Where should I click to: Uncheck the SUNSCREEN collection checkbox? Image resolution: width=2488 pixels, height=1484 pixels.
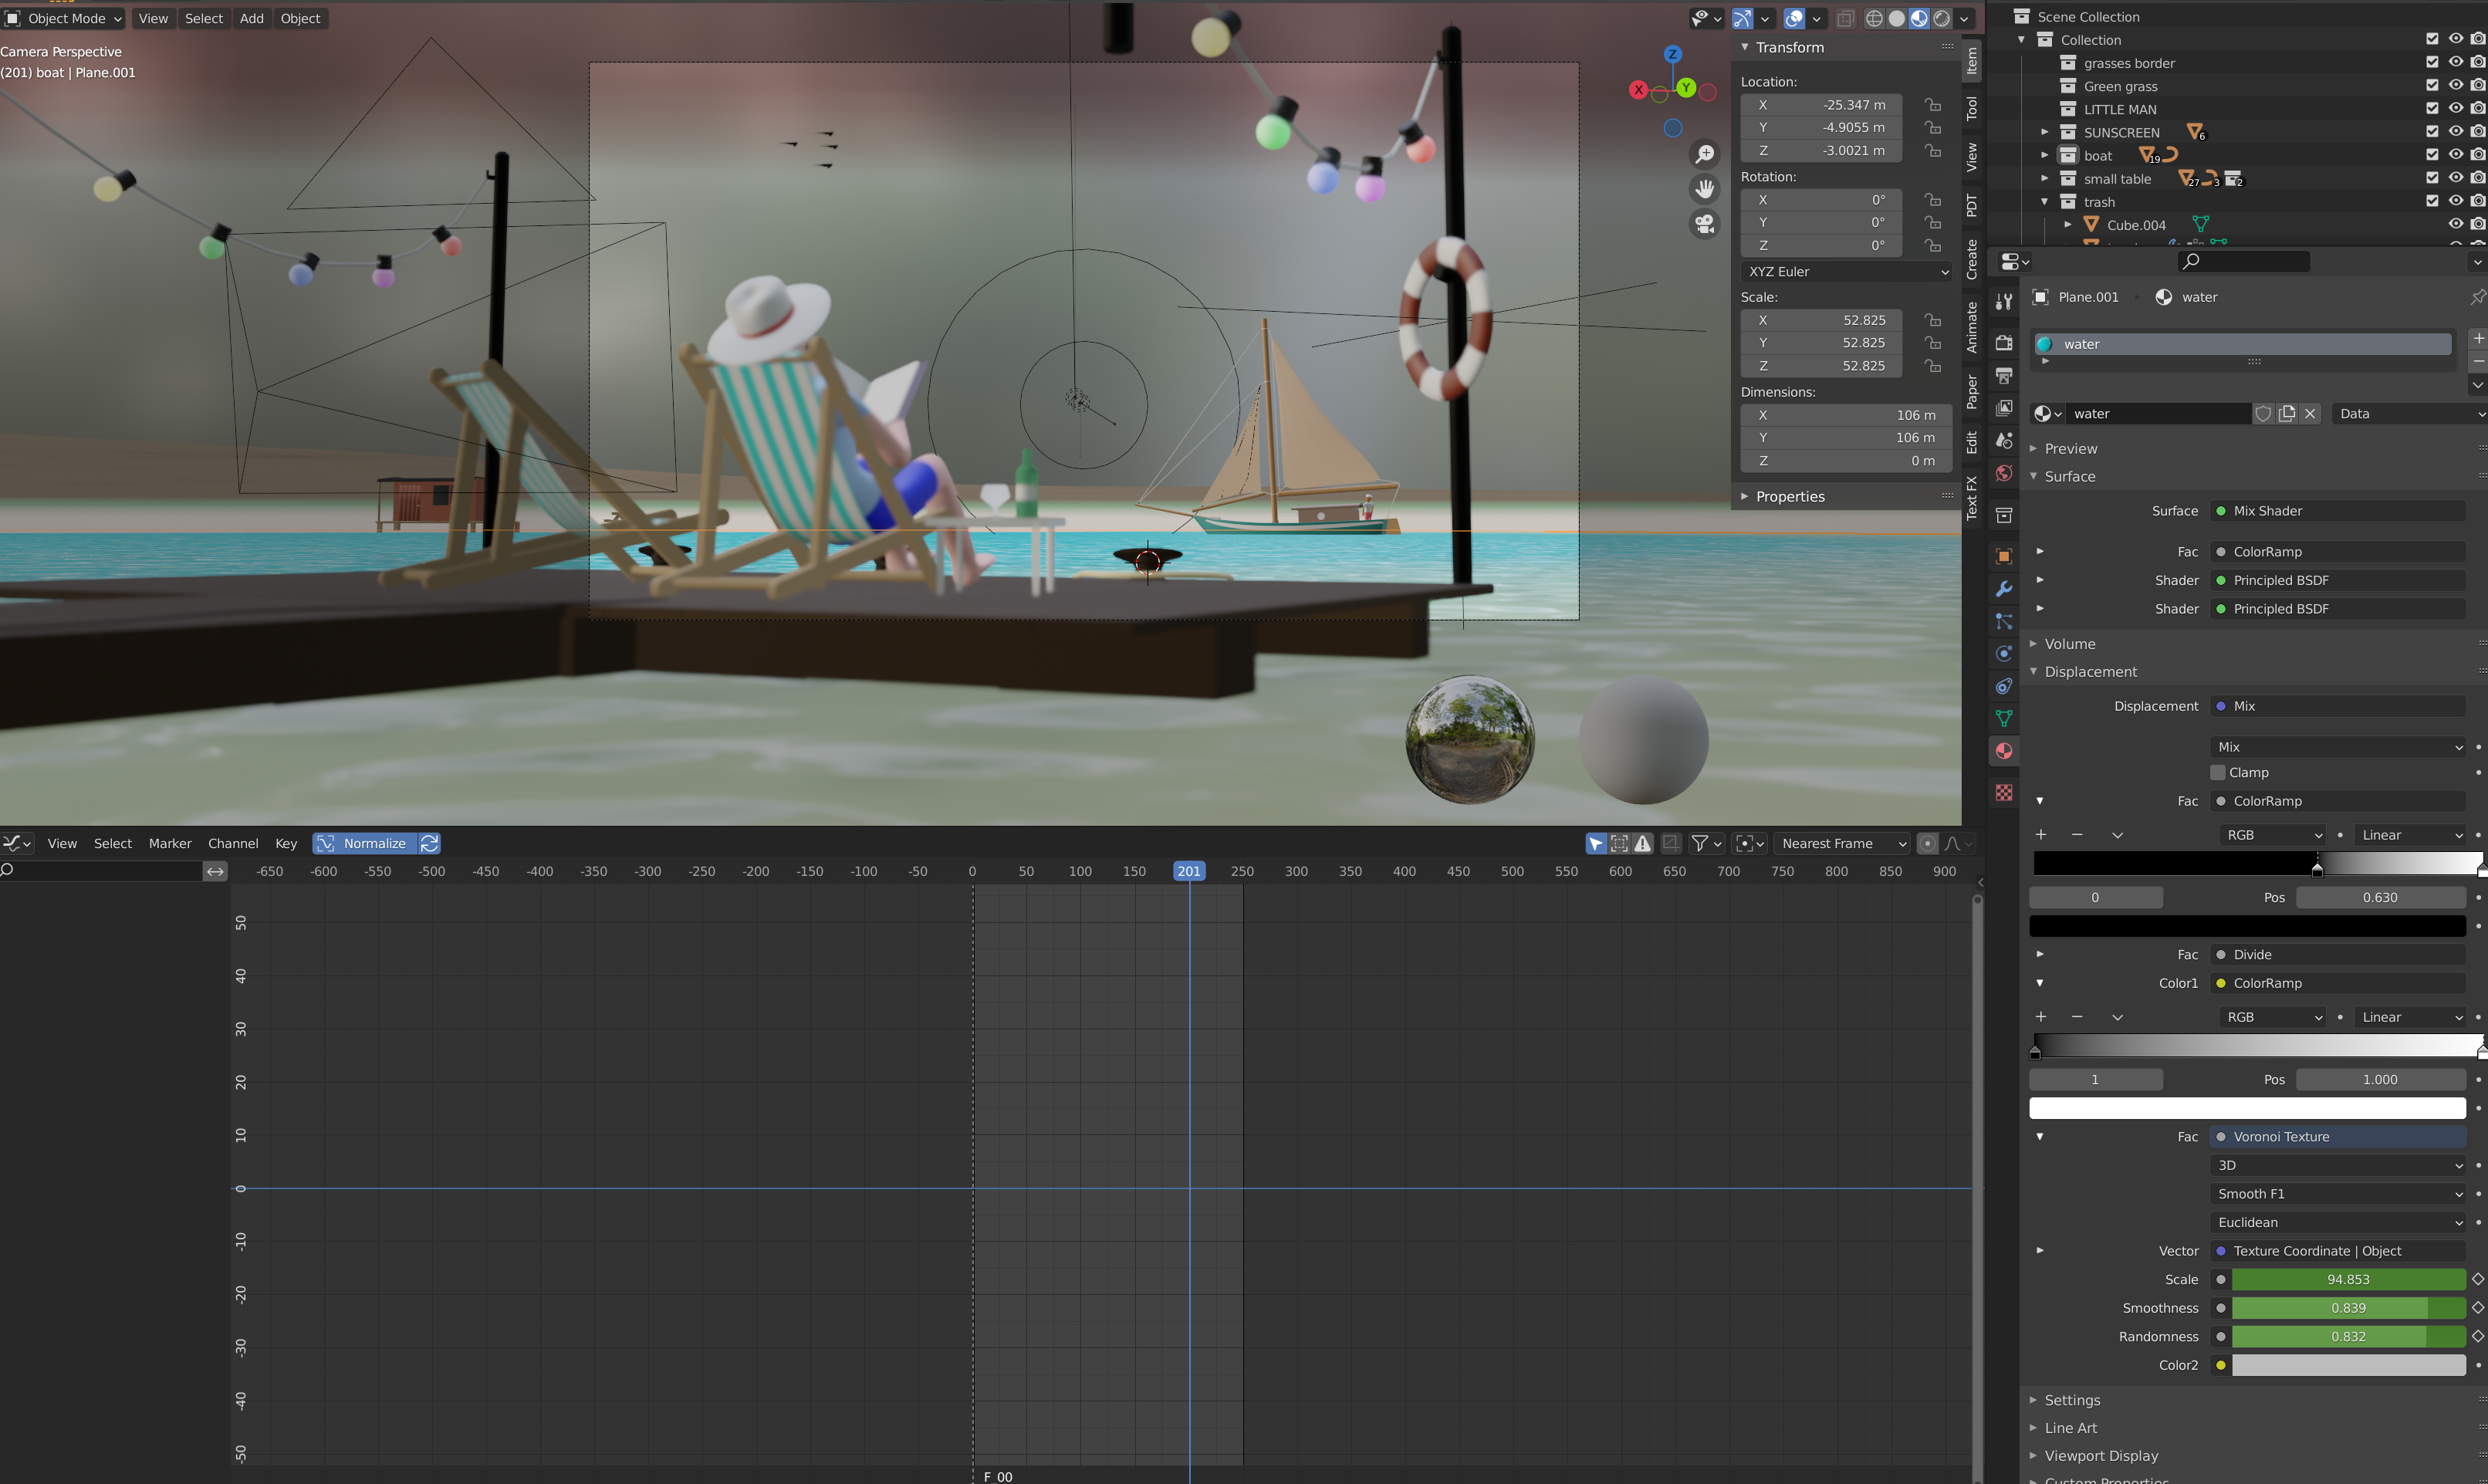[x=2432, y=132]
